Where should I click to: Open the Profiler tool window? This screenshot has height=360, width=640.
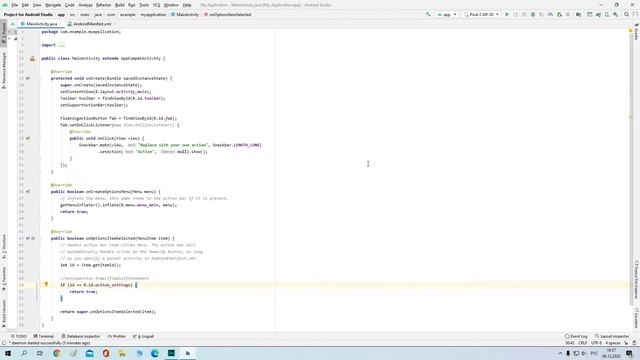pyautogui.click(x=117, y=336)
